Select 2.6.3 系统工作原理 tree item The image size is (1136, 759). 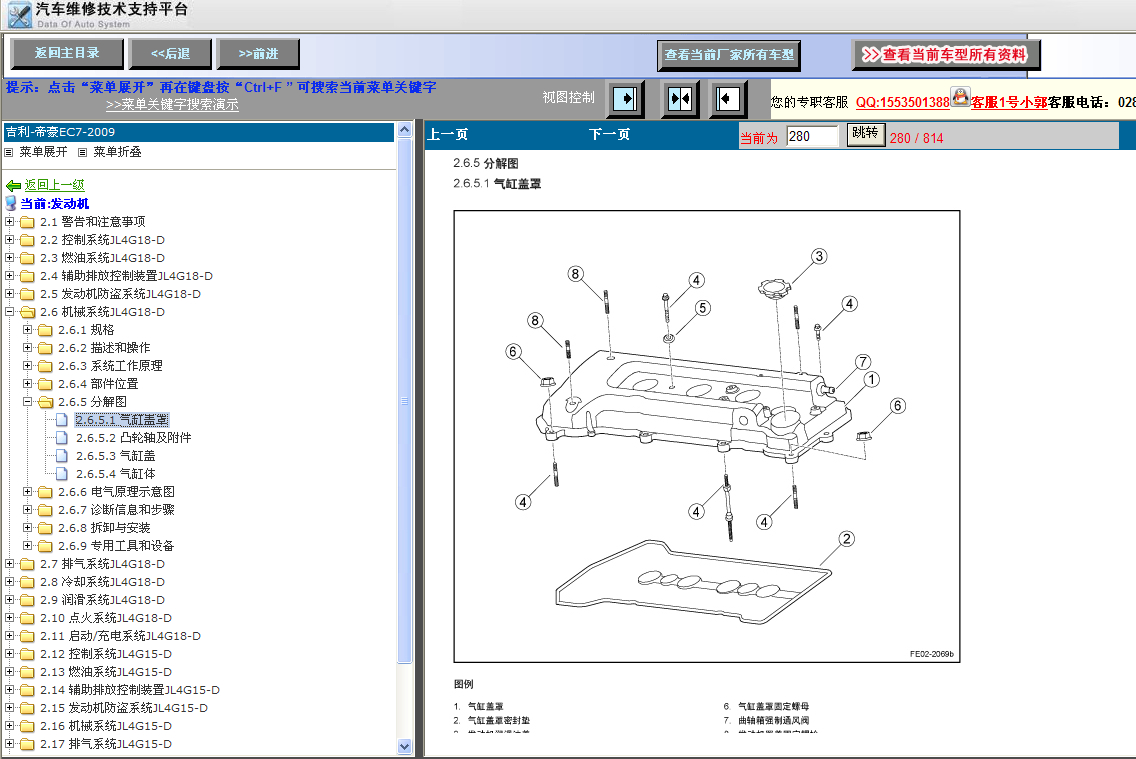point(110,366)
